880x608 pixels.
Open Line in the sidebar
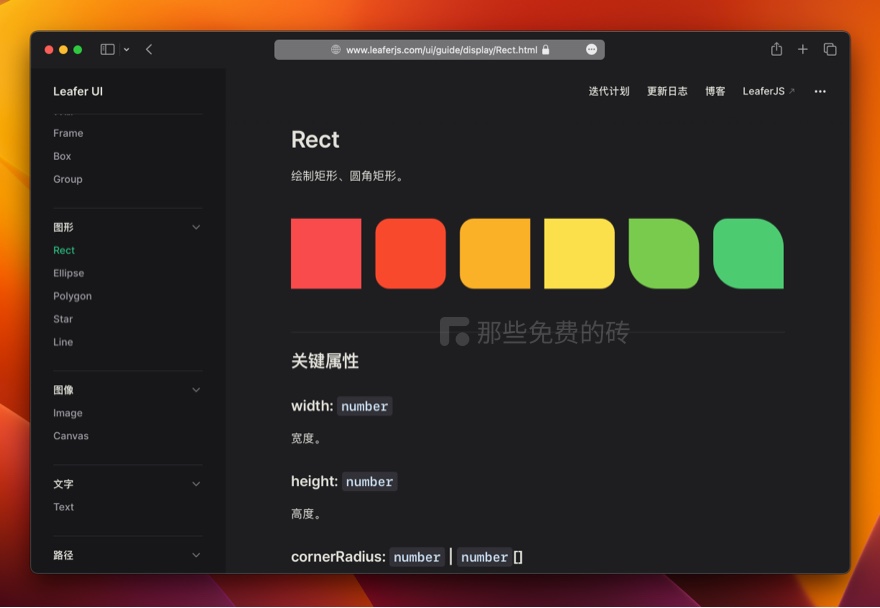tap(63, 342)
